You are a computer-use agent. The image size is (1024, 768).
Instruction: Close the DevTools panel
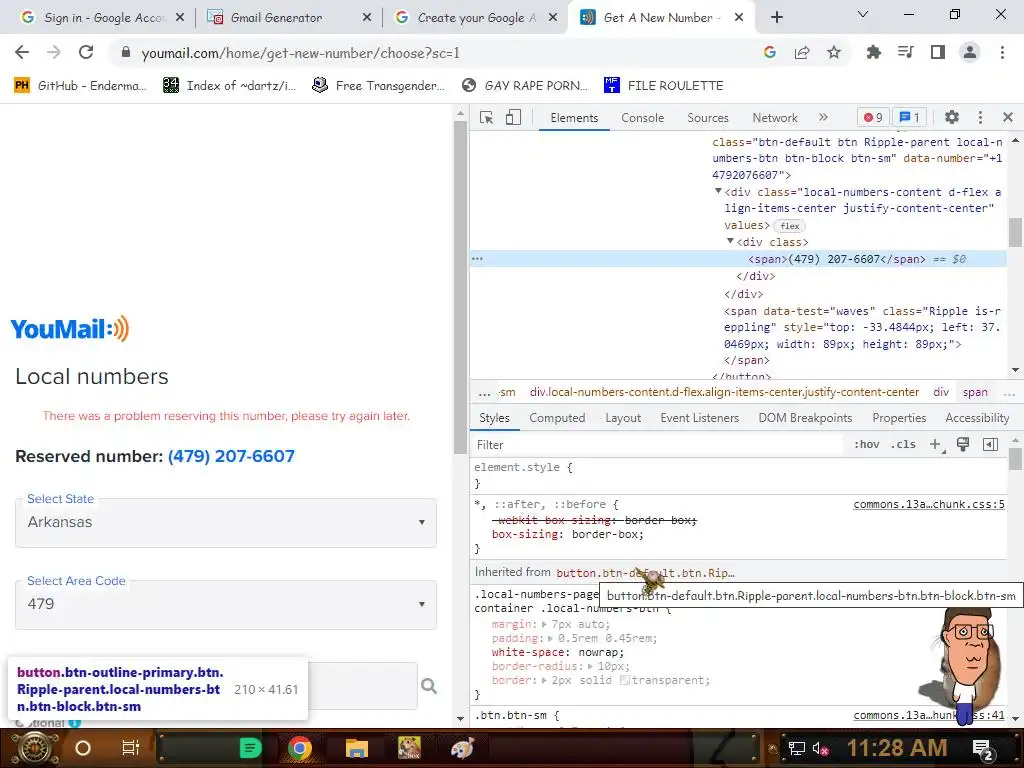1008,118
